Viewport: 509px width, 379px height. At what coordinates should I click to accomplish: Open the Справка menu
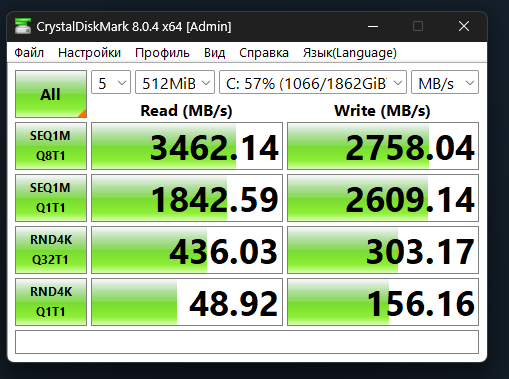264,53
